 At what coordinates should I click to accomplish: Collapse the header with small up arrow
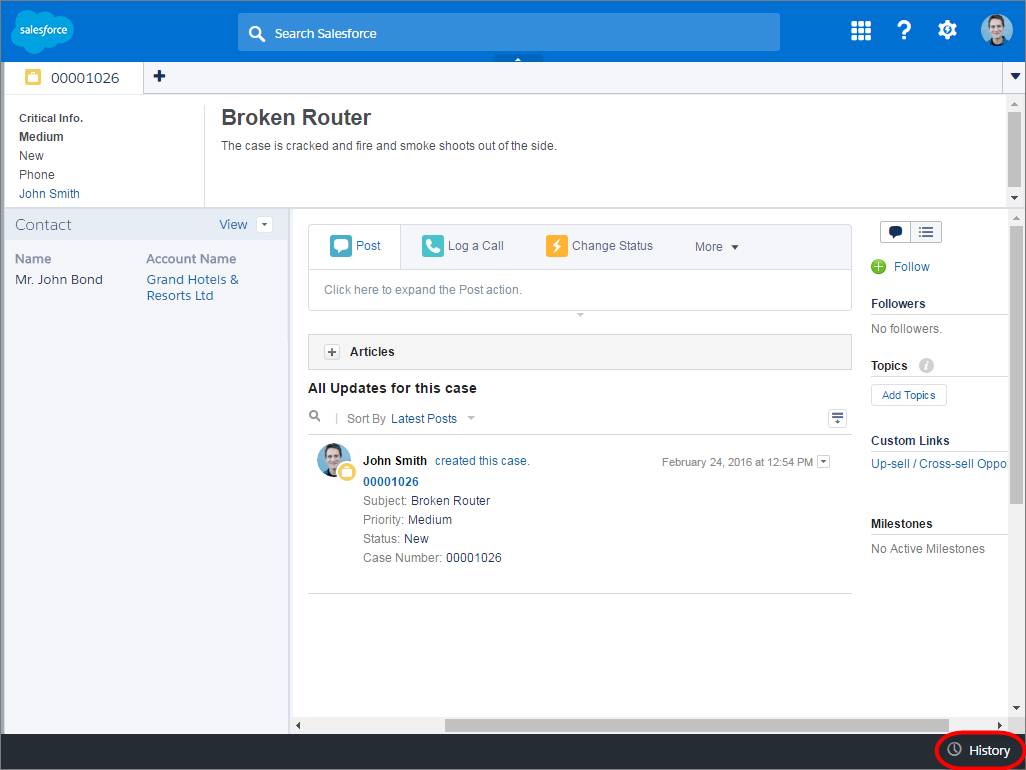click(x=518, y=59)
